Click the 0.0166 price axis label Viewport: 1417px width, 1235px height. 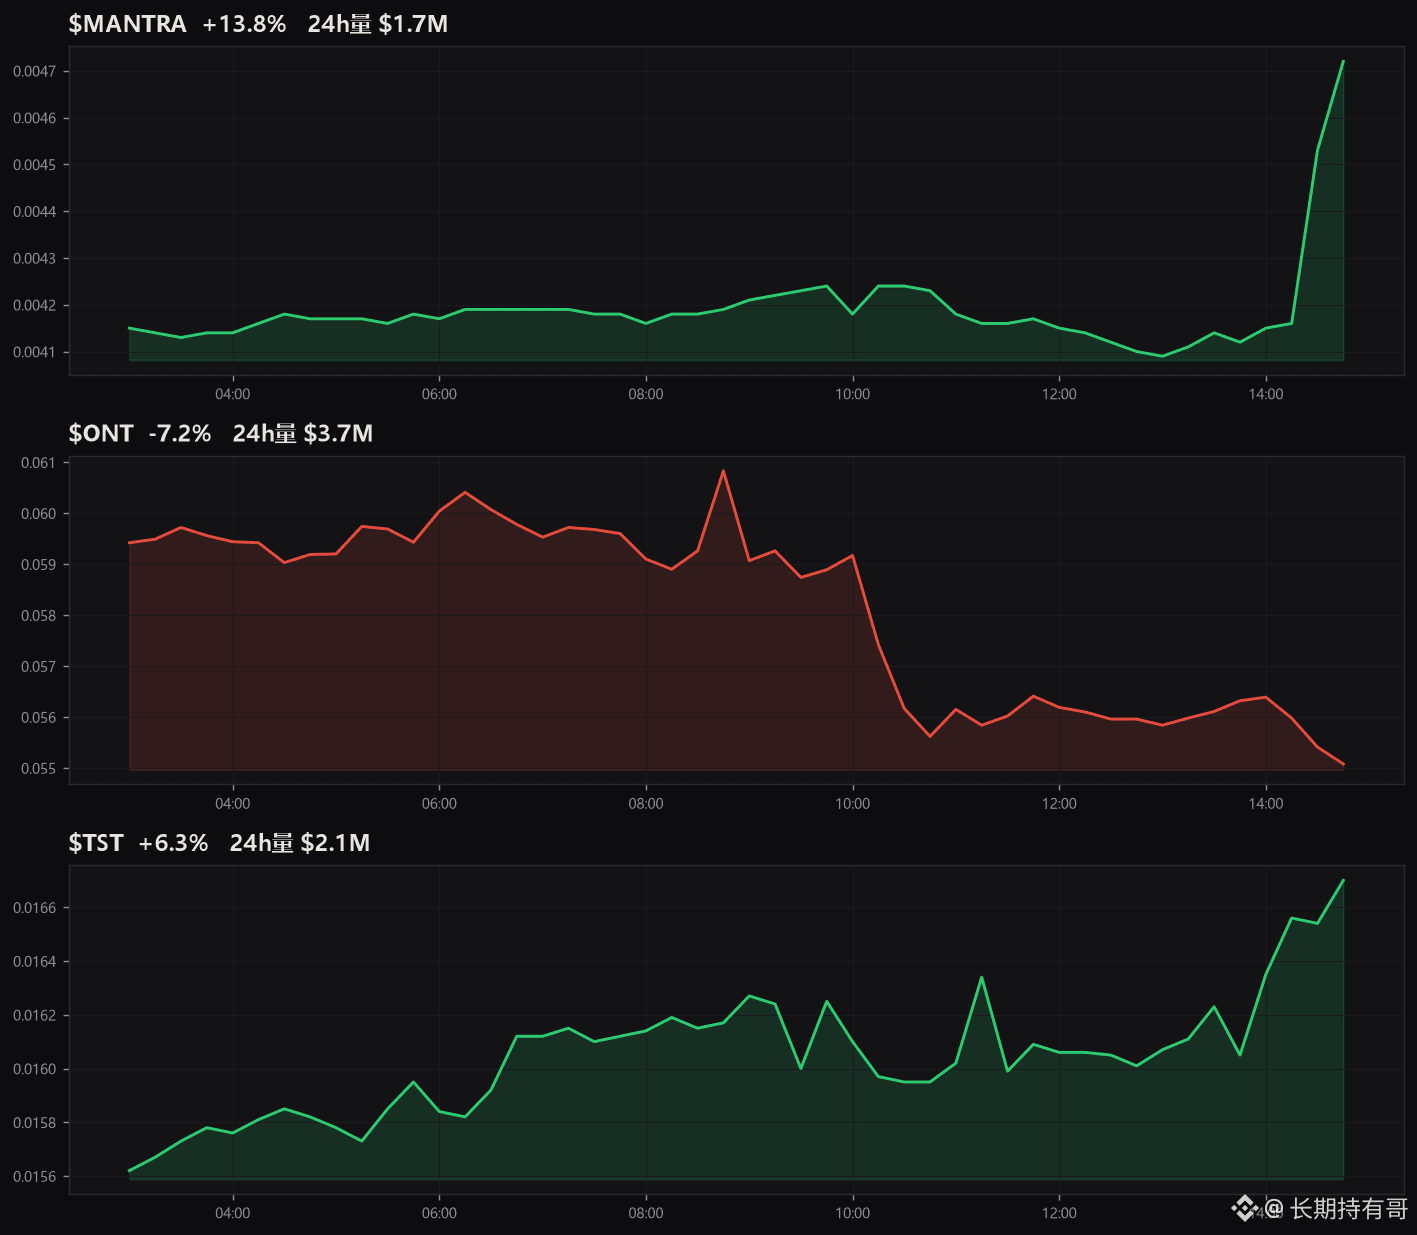34,908
